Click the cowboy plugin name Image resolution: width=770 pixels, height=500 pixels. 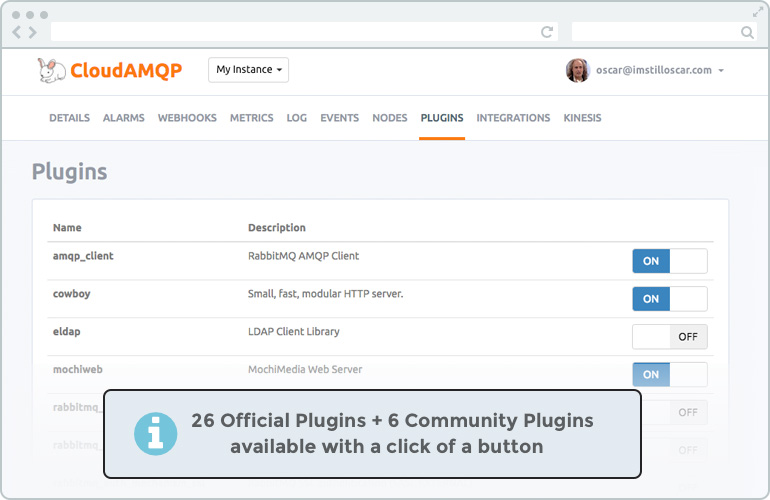point(72,294)
